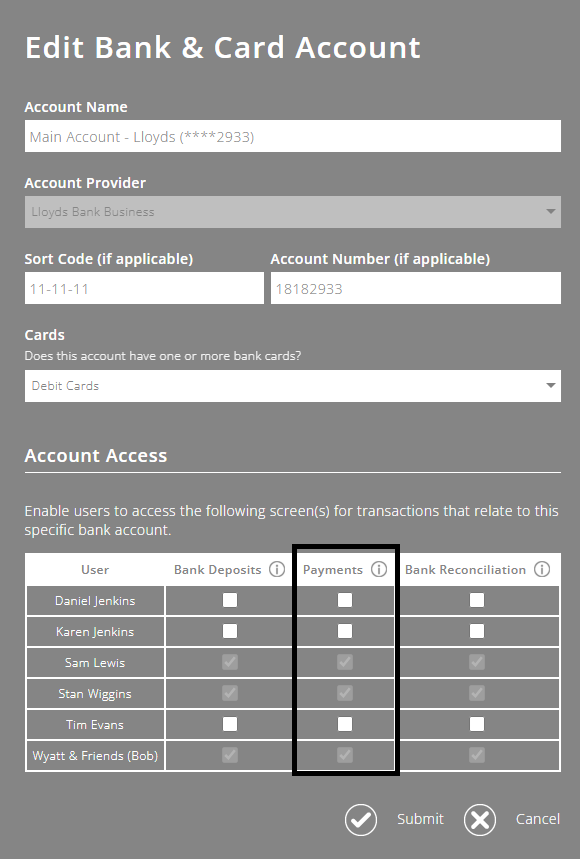Click the circled cross Cancel icon

[480, 819]
